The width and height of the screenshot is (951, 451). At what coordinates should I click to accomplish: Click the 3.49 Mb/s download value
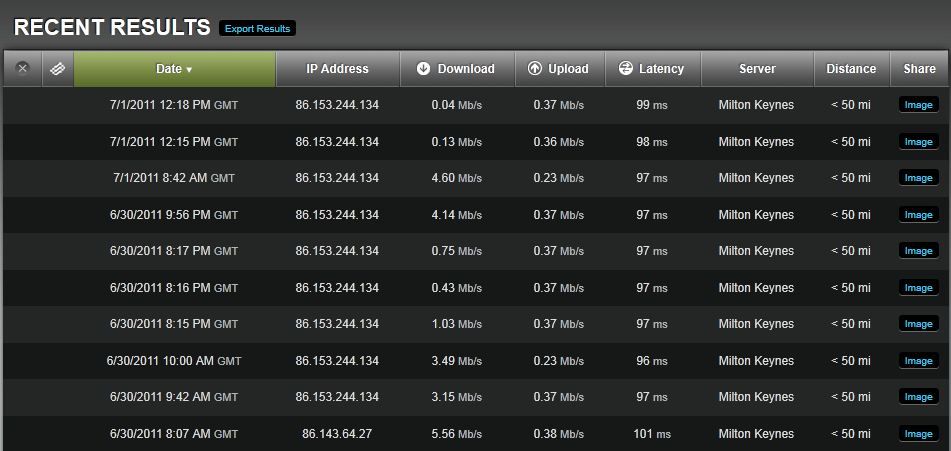pos(457,361)
